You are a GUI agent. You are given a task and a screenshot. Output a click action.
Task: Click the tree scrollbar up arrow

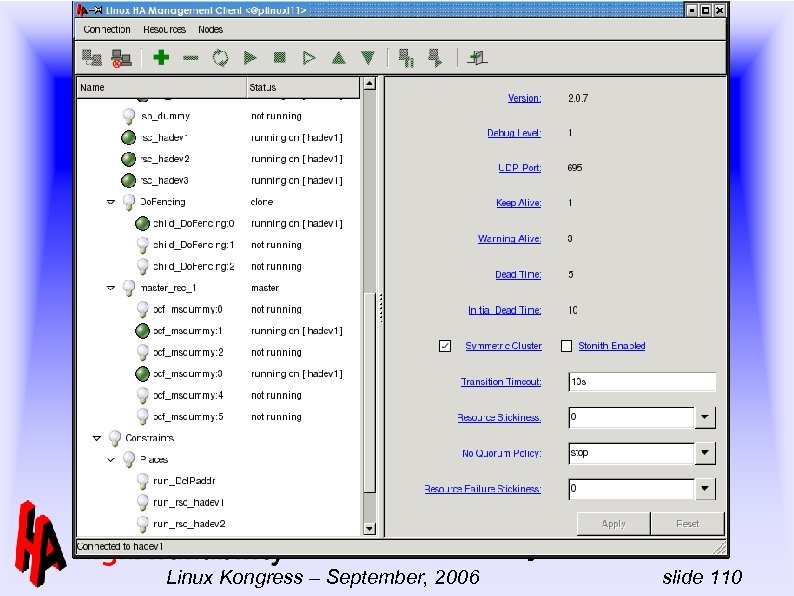point(370,84)
